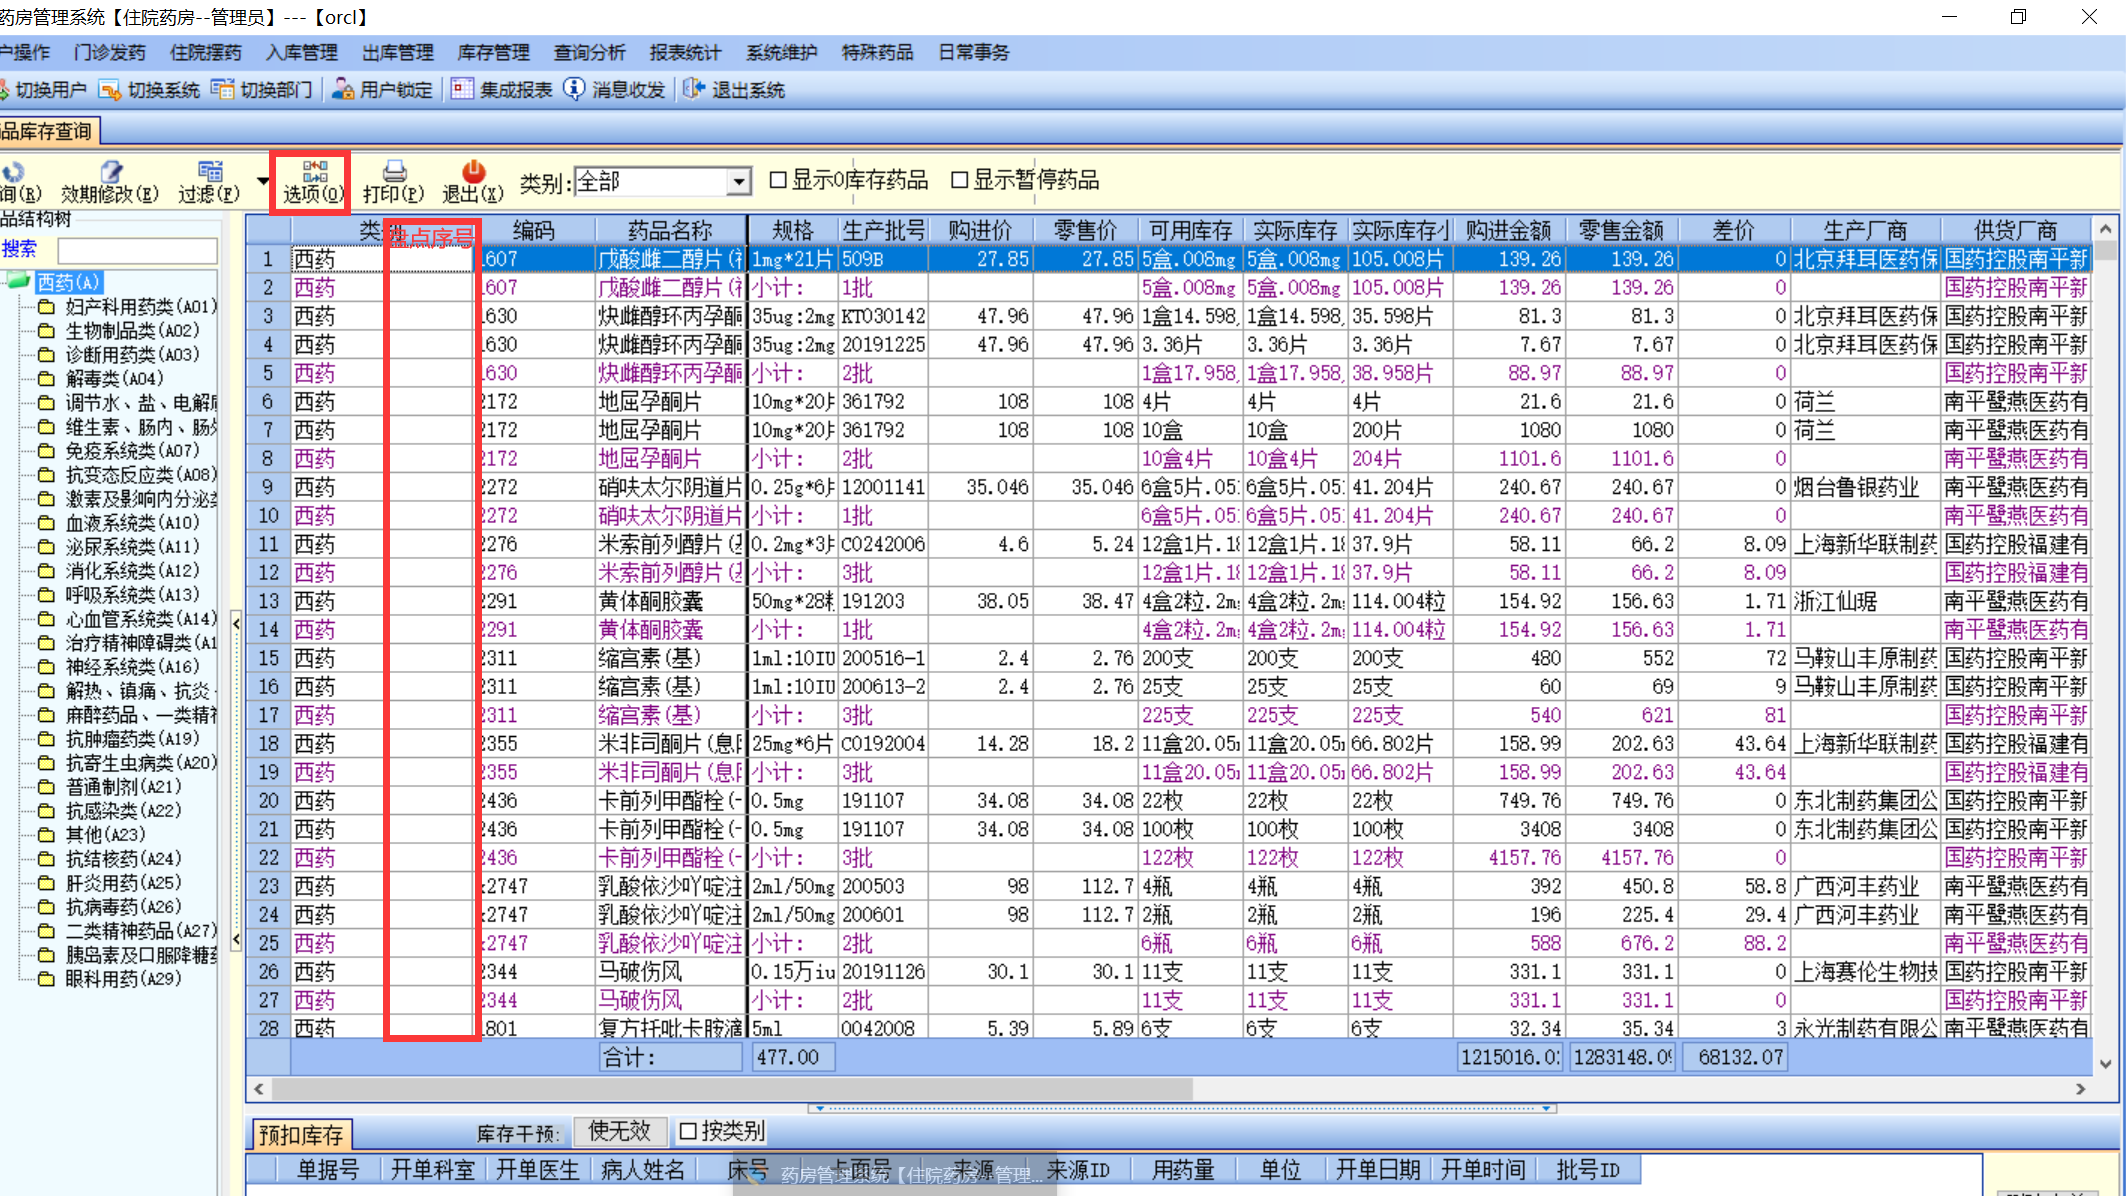Click the 退出(X) exit power icon
The image size is (2126, 1196).
[473, 171]
